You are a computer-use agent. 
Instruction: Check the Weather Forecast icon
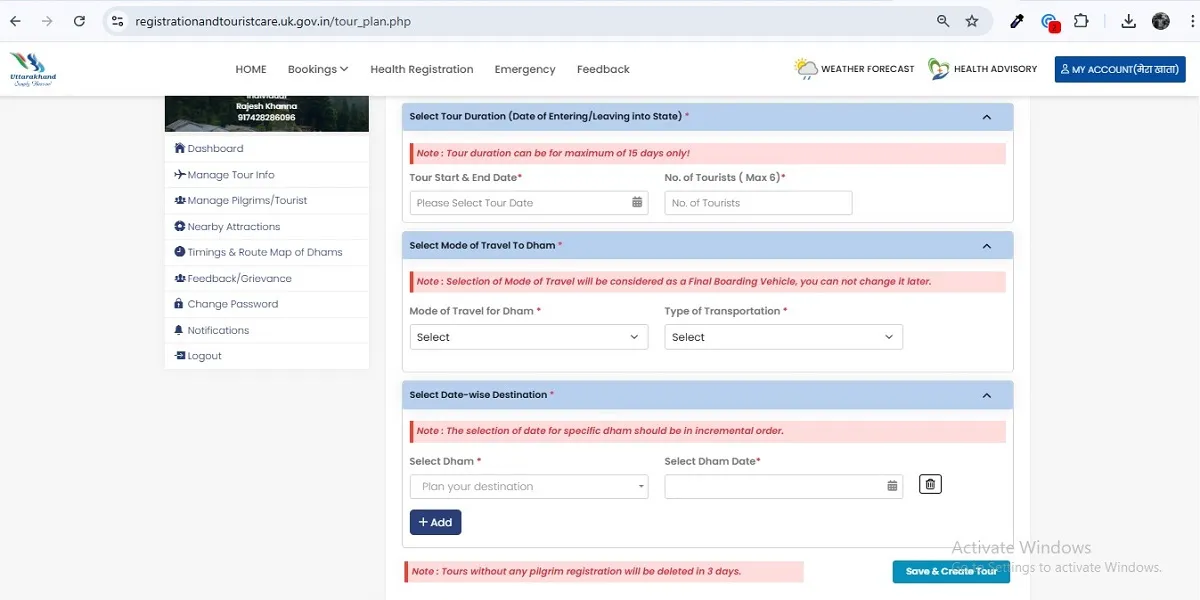coord(806,68)
